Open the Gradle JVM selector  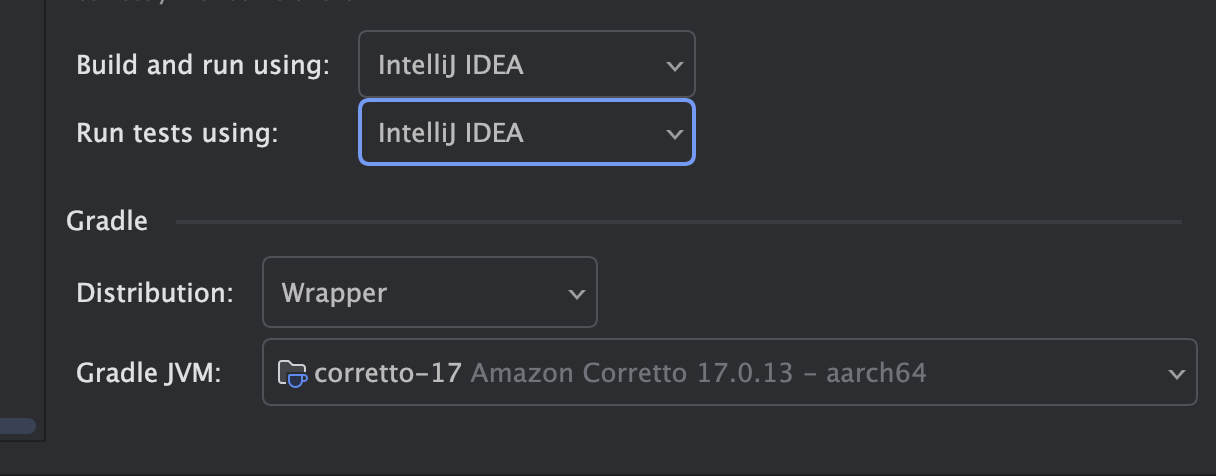pos(729,373)
